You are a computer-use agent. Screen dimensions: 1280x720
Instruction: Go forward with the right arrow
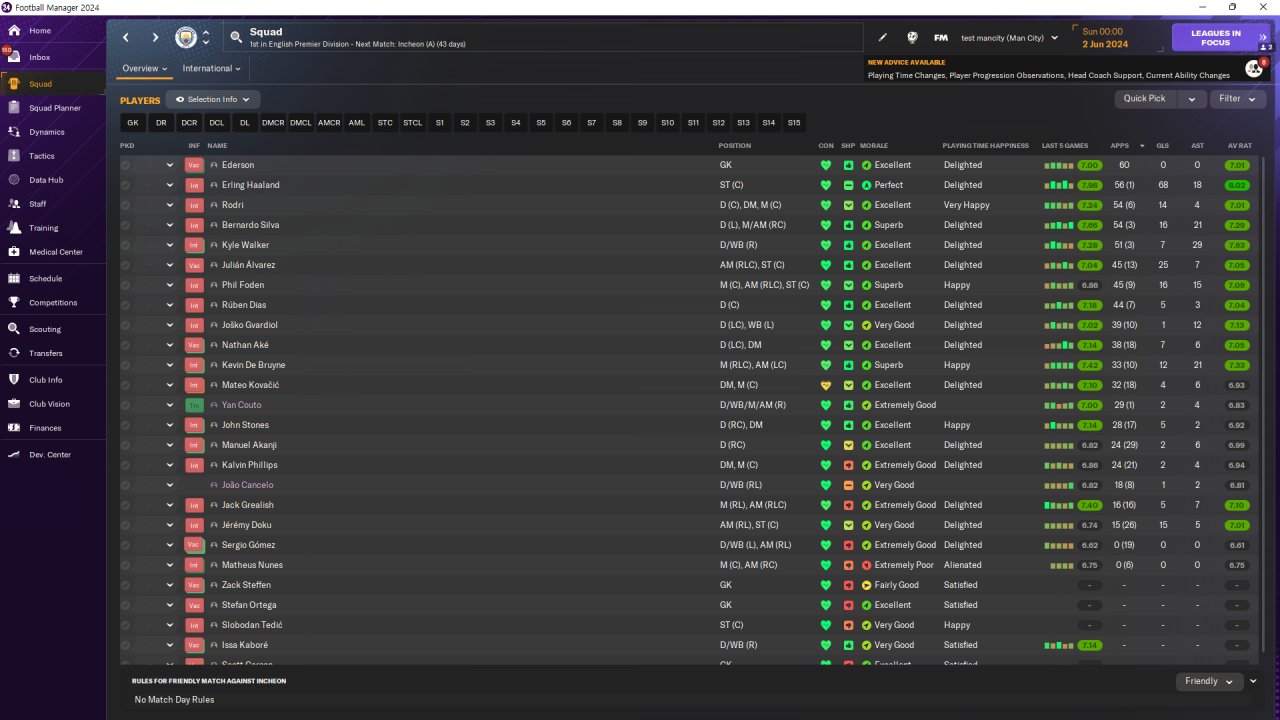tap(155, 38)
